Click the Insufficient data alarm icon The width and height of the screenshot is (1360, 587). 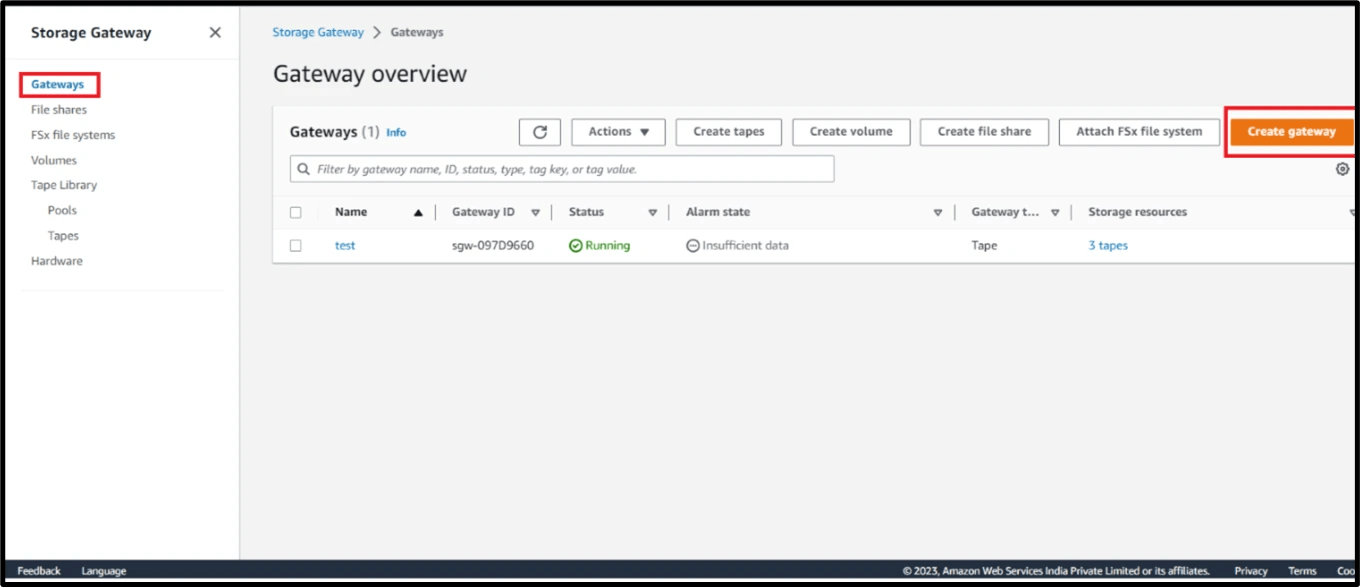pos(692,245)
